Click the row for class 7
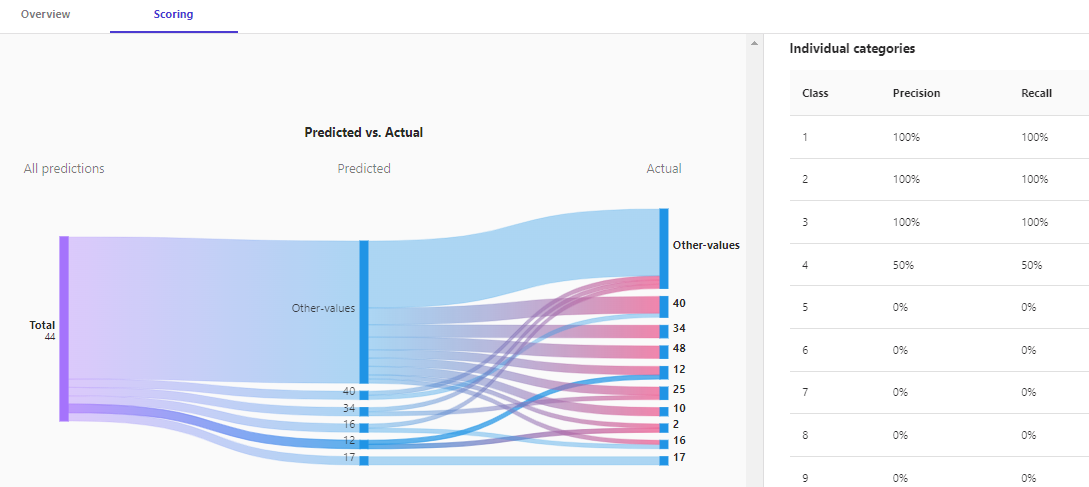The height and width of the screenshot is (487, 1089). (938, 393)
